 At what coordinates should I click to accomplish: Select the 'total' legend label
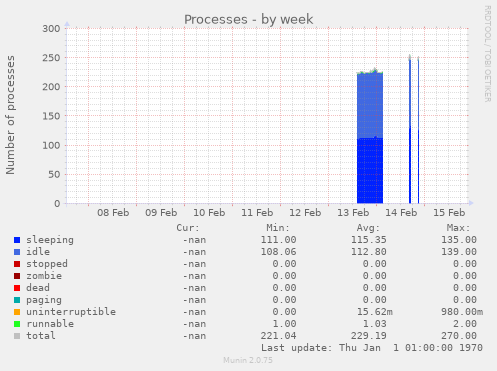click(41, 336)
